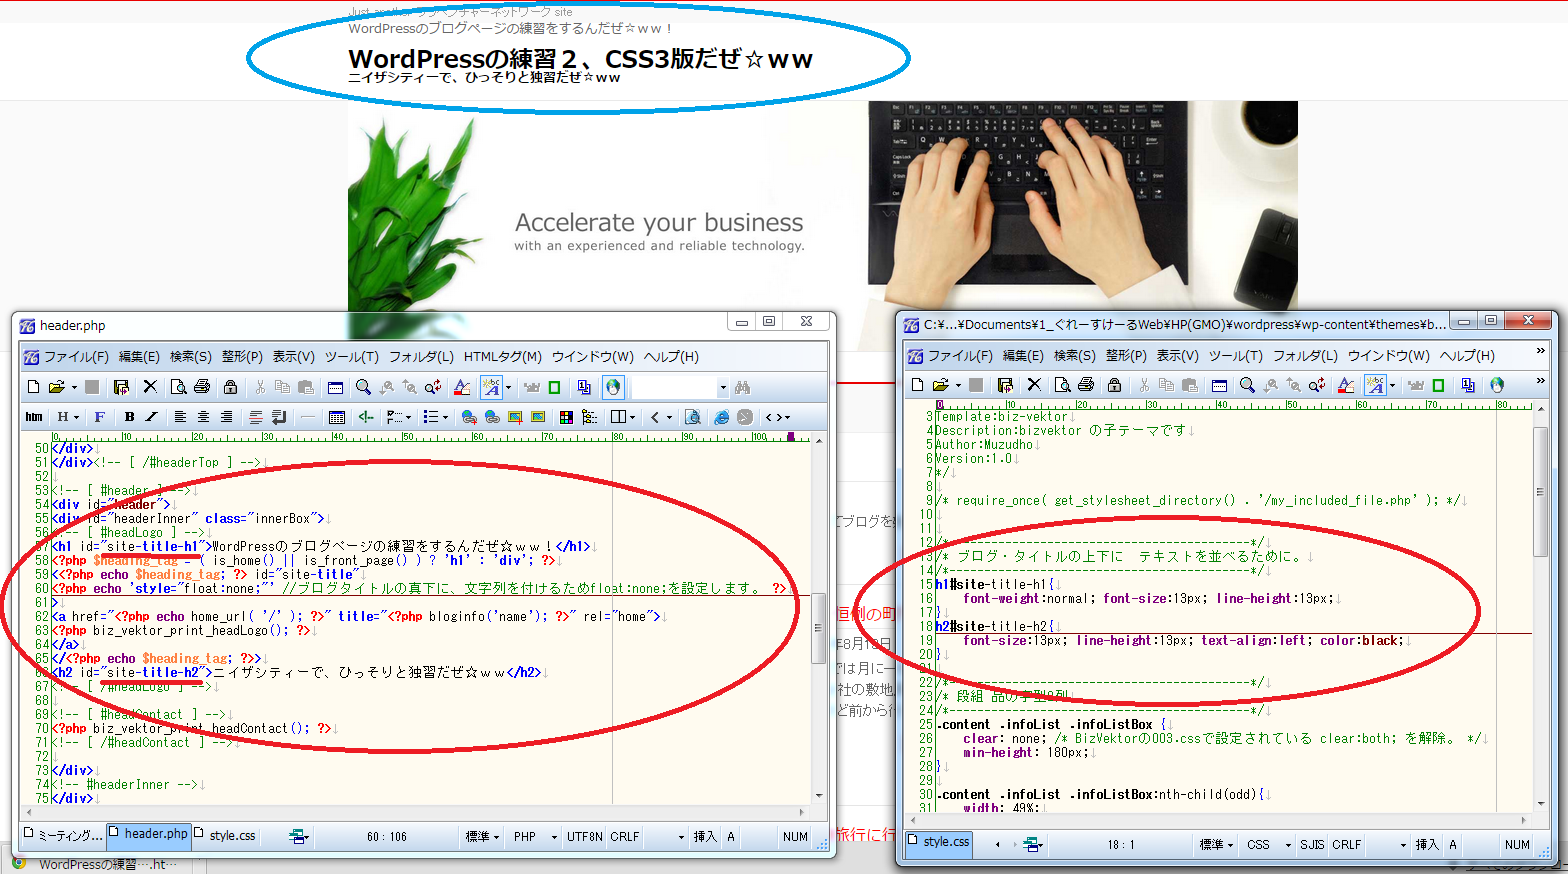Open 整形(P) menu in header.php window

(x=242, y=357)
